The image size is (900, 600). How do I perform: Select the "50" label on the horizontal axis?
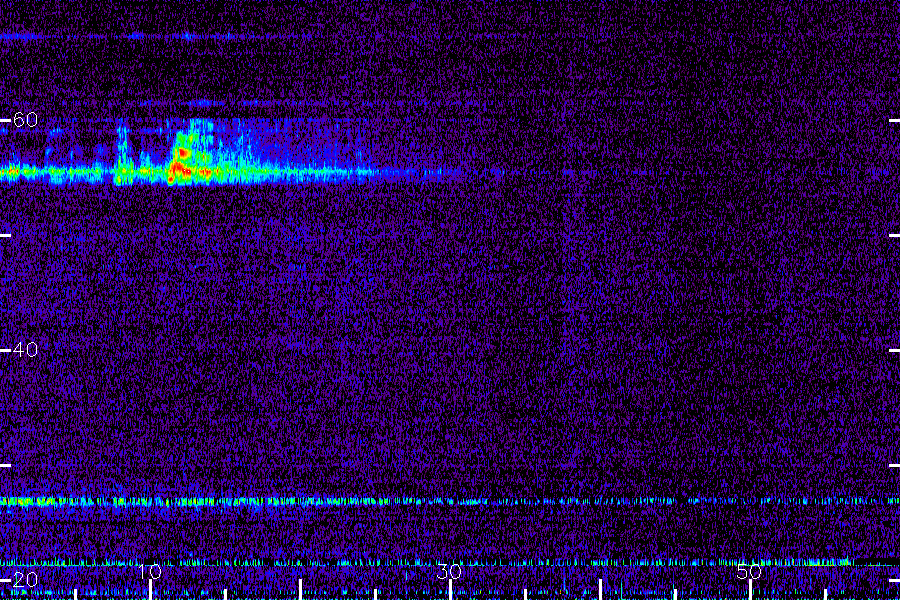(750, 572)
